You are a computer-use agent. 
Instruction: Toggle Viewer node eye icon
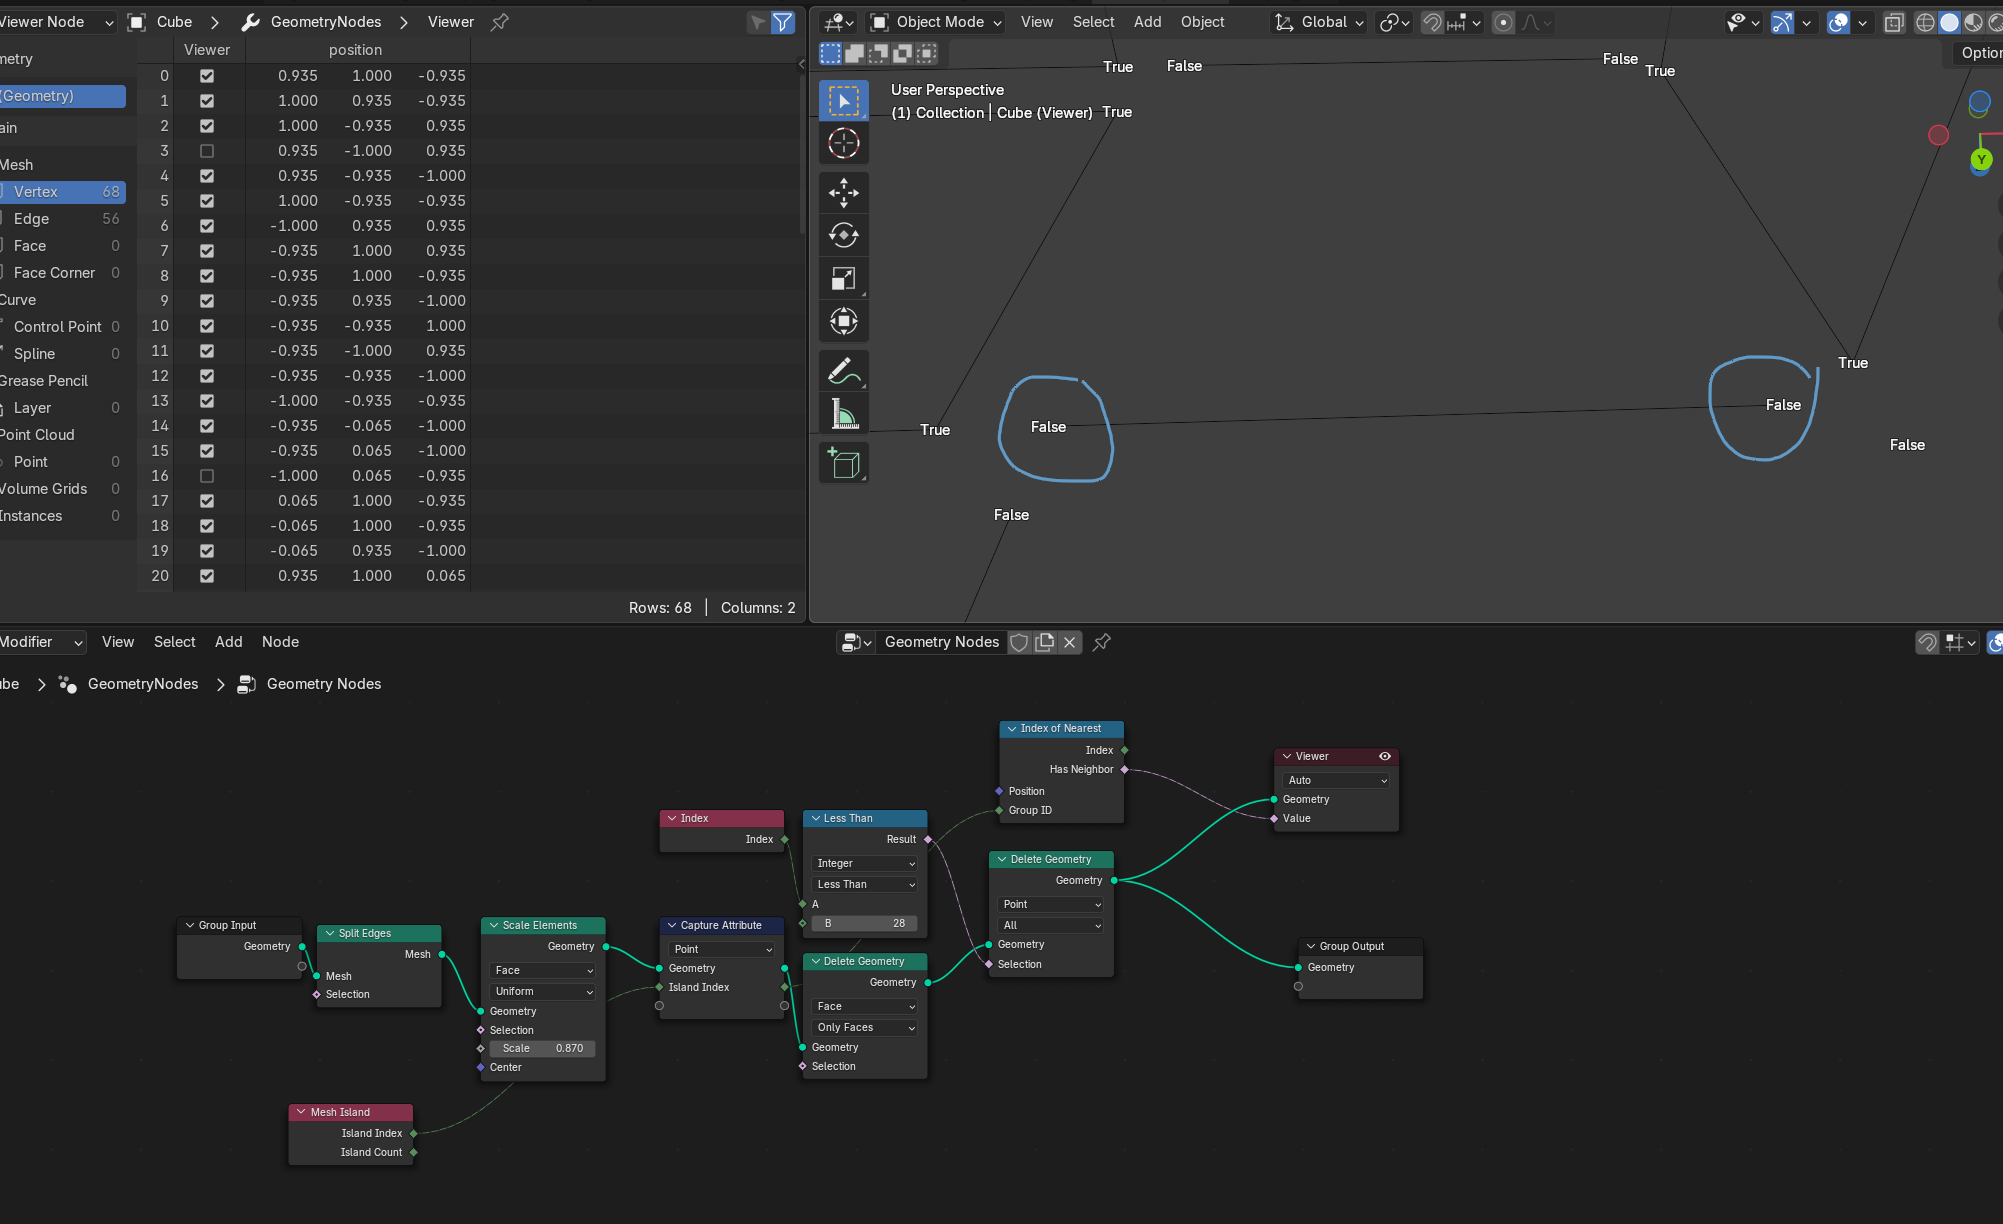coord(1385,756)
